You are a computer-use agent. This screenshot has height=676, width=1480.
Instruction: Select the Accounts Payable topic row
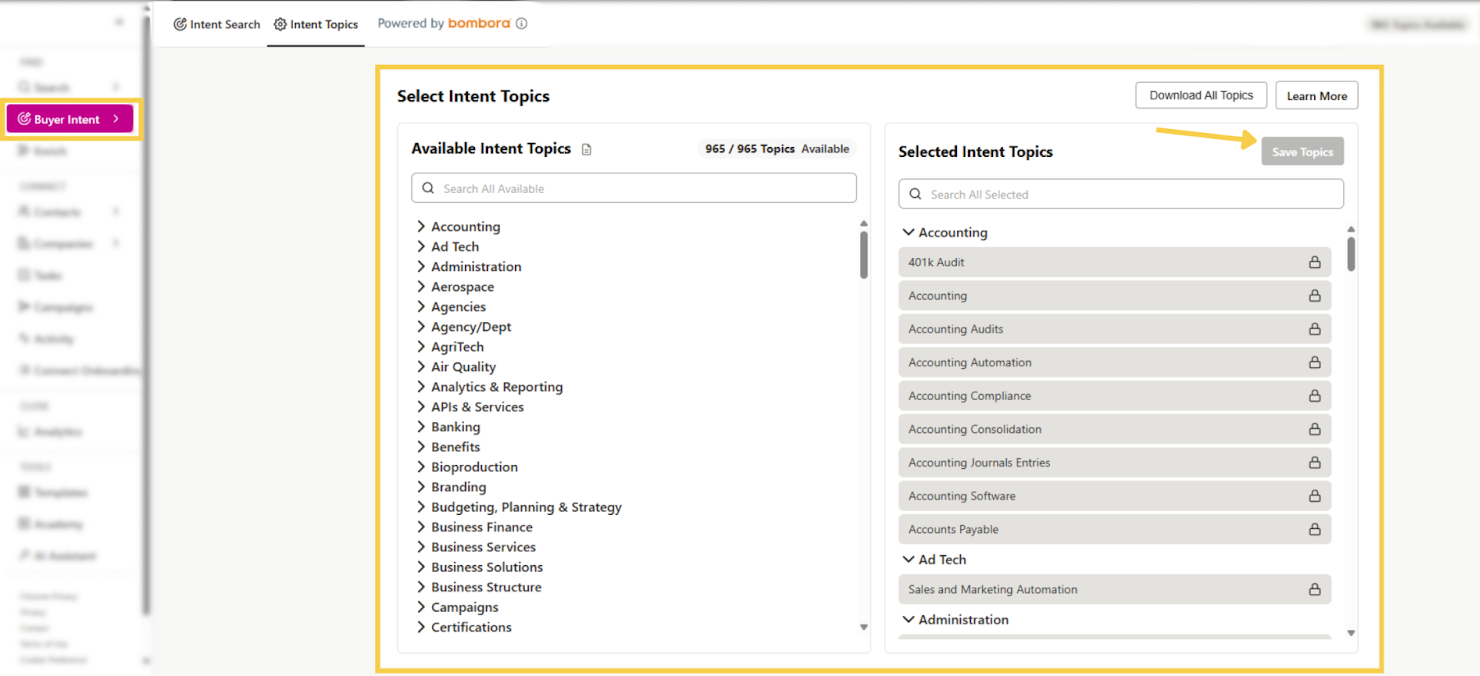point(1115,529)
